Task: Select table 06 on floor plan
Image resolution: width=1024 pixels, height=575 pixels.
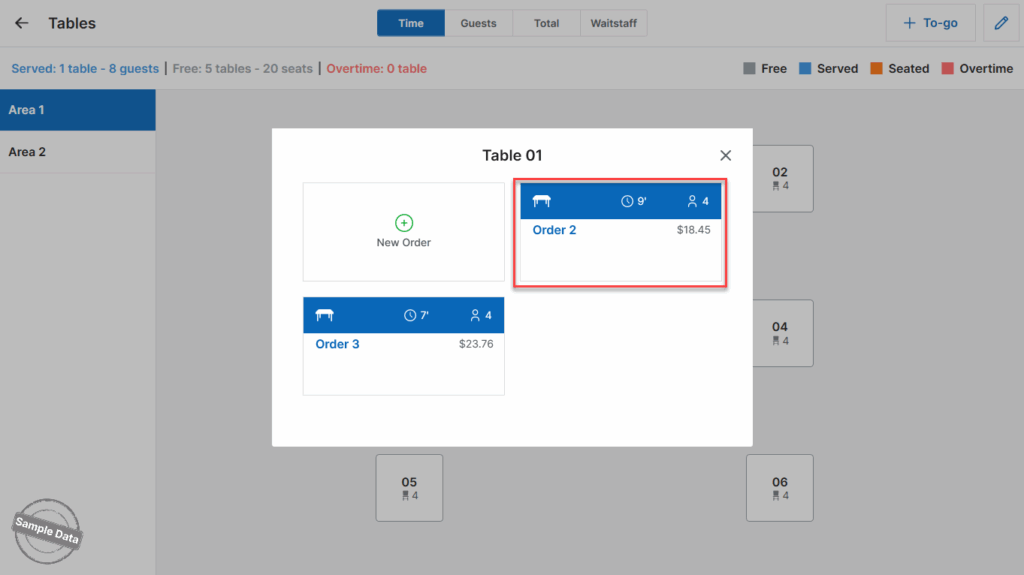Action: (779, 488)
